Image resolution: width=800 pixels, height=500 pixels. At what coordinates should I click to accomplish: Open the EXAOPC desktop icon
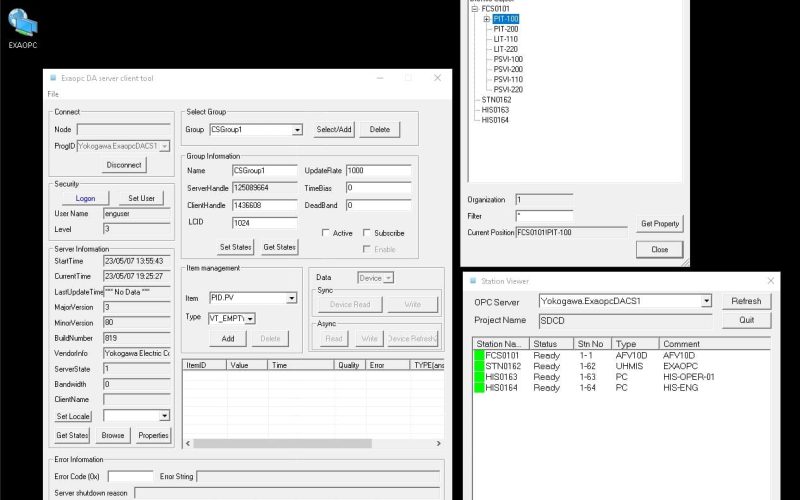point(22,29)
